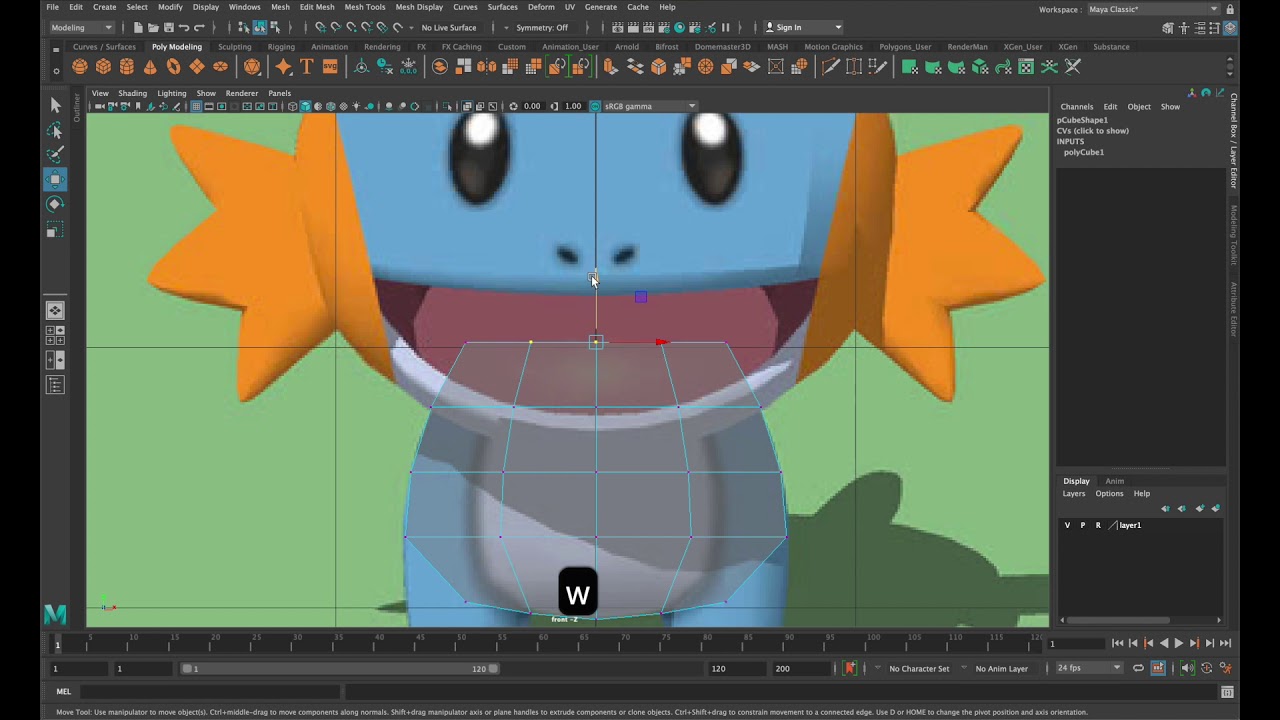
Task: Activate the Rotate tool in Tool Box
Action: coord(55,204)
